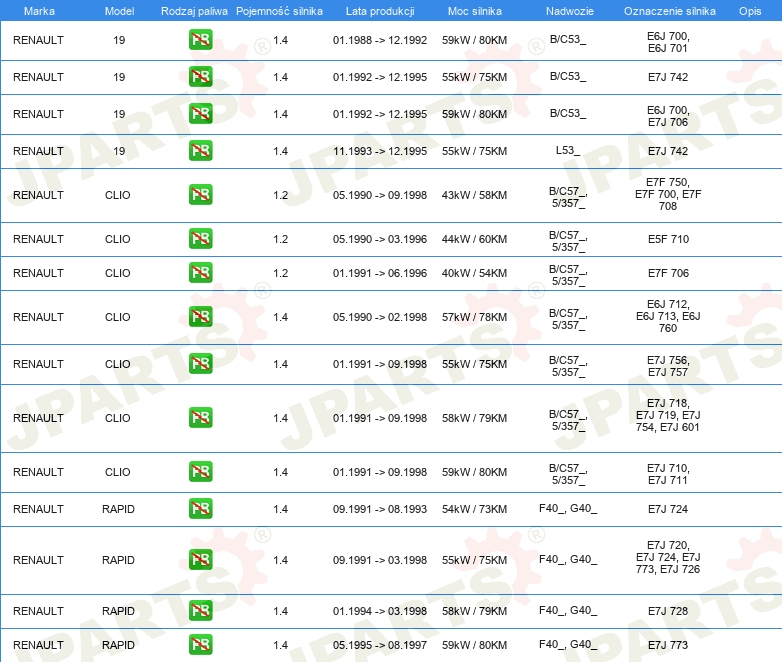
Task: Click the date cell 05.1990 -> 09.1998
Action: 380,195
